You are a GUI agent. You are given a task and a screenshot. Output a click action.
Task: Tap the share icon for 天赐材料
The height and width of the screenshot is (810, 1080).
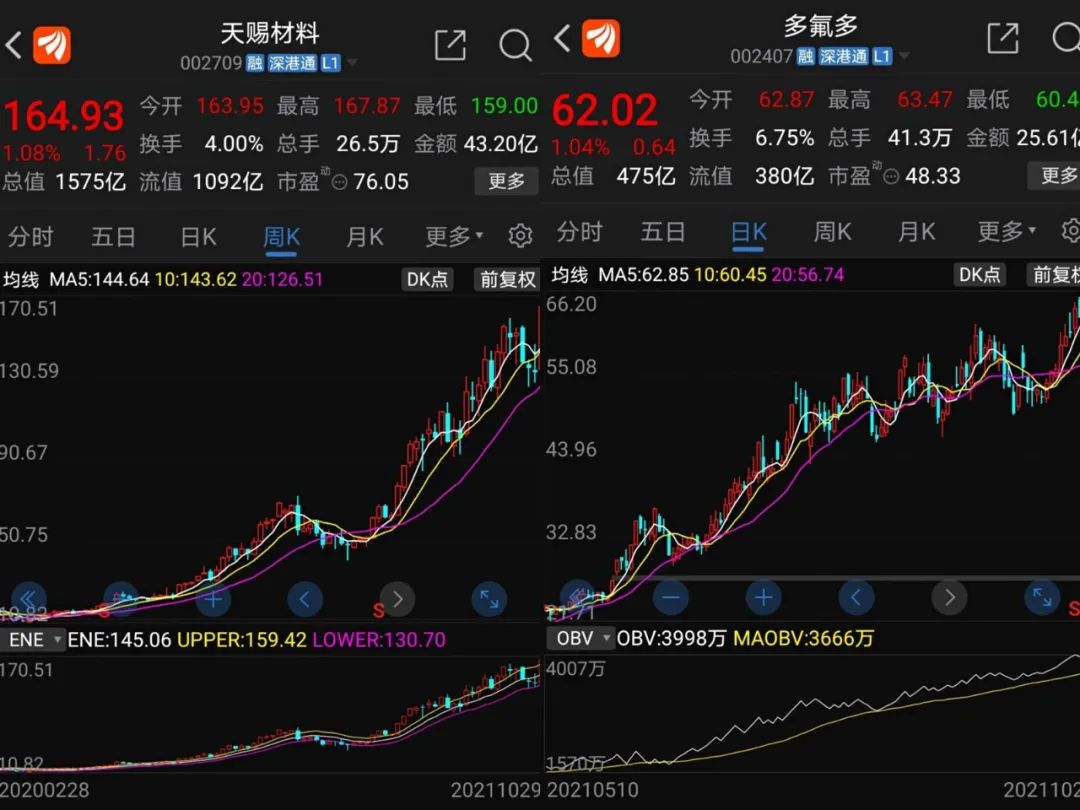(x=450, y=45)
